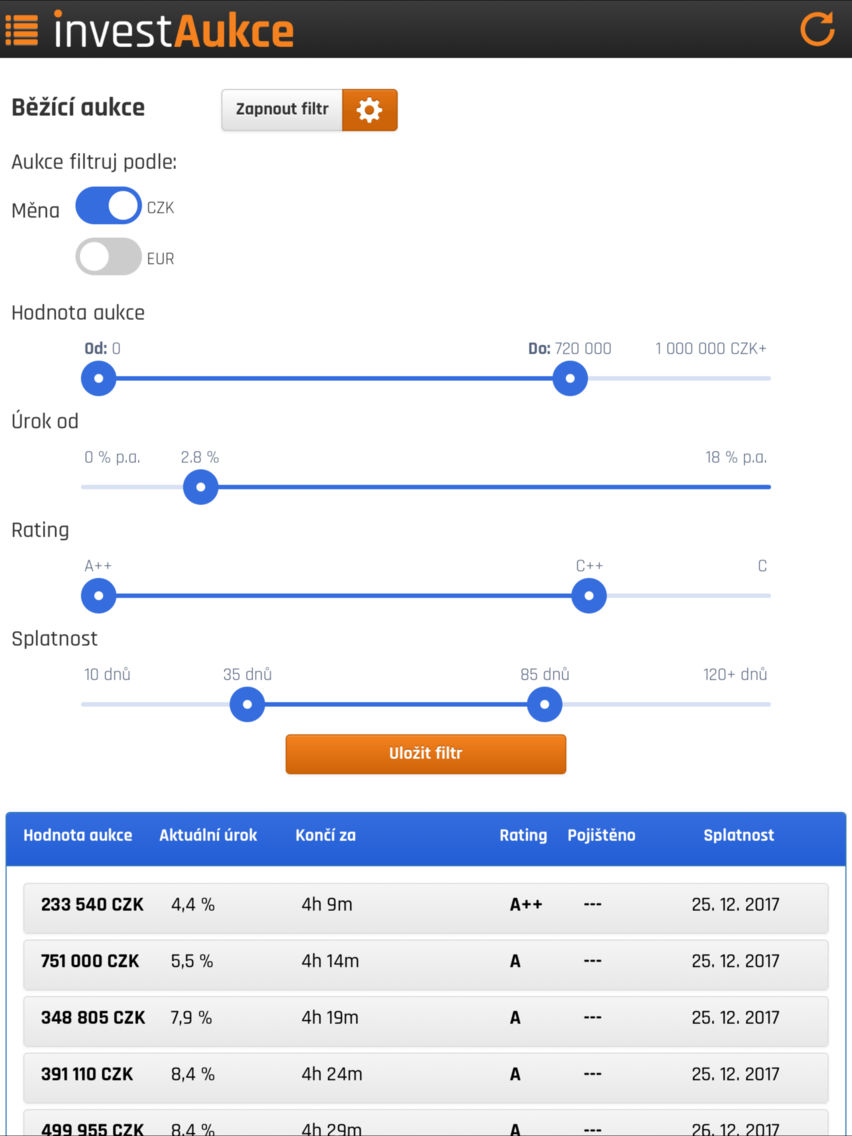The height and width of the screenshot is (1136, 852).
Task: Click the Úrok od 2.8 % slider handle
Action: click(201, 487)
